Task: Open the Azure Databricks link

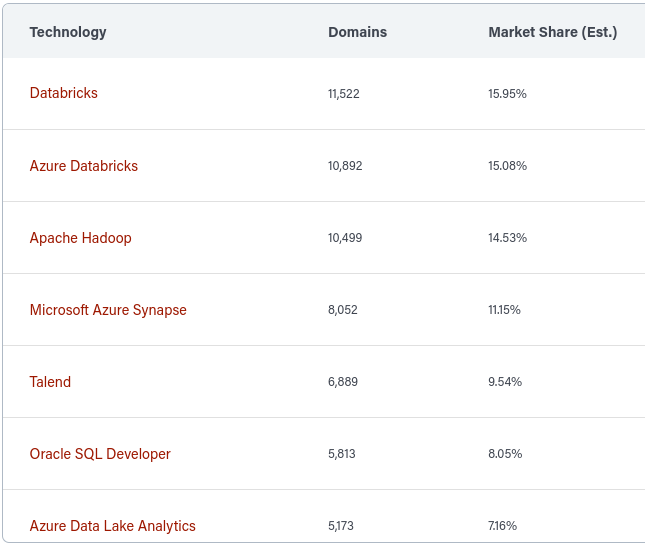Action: (84, 166)
